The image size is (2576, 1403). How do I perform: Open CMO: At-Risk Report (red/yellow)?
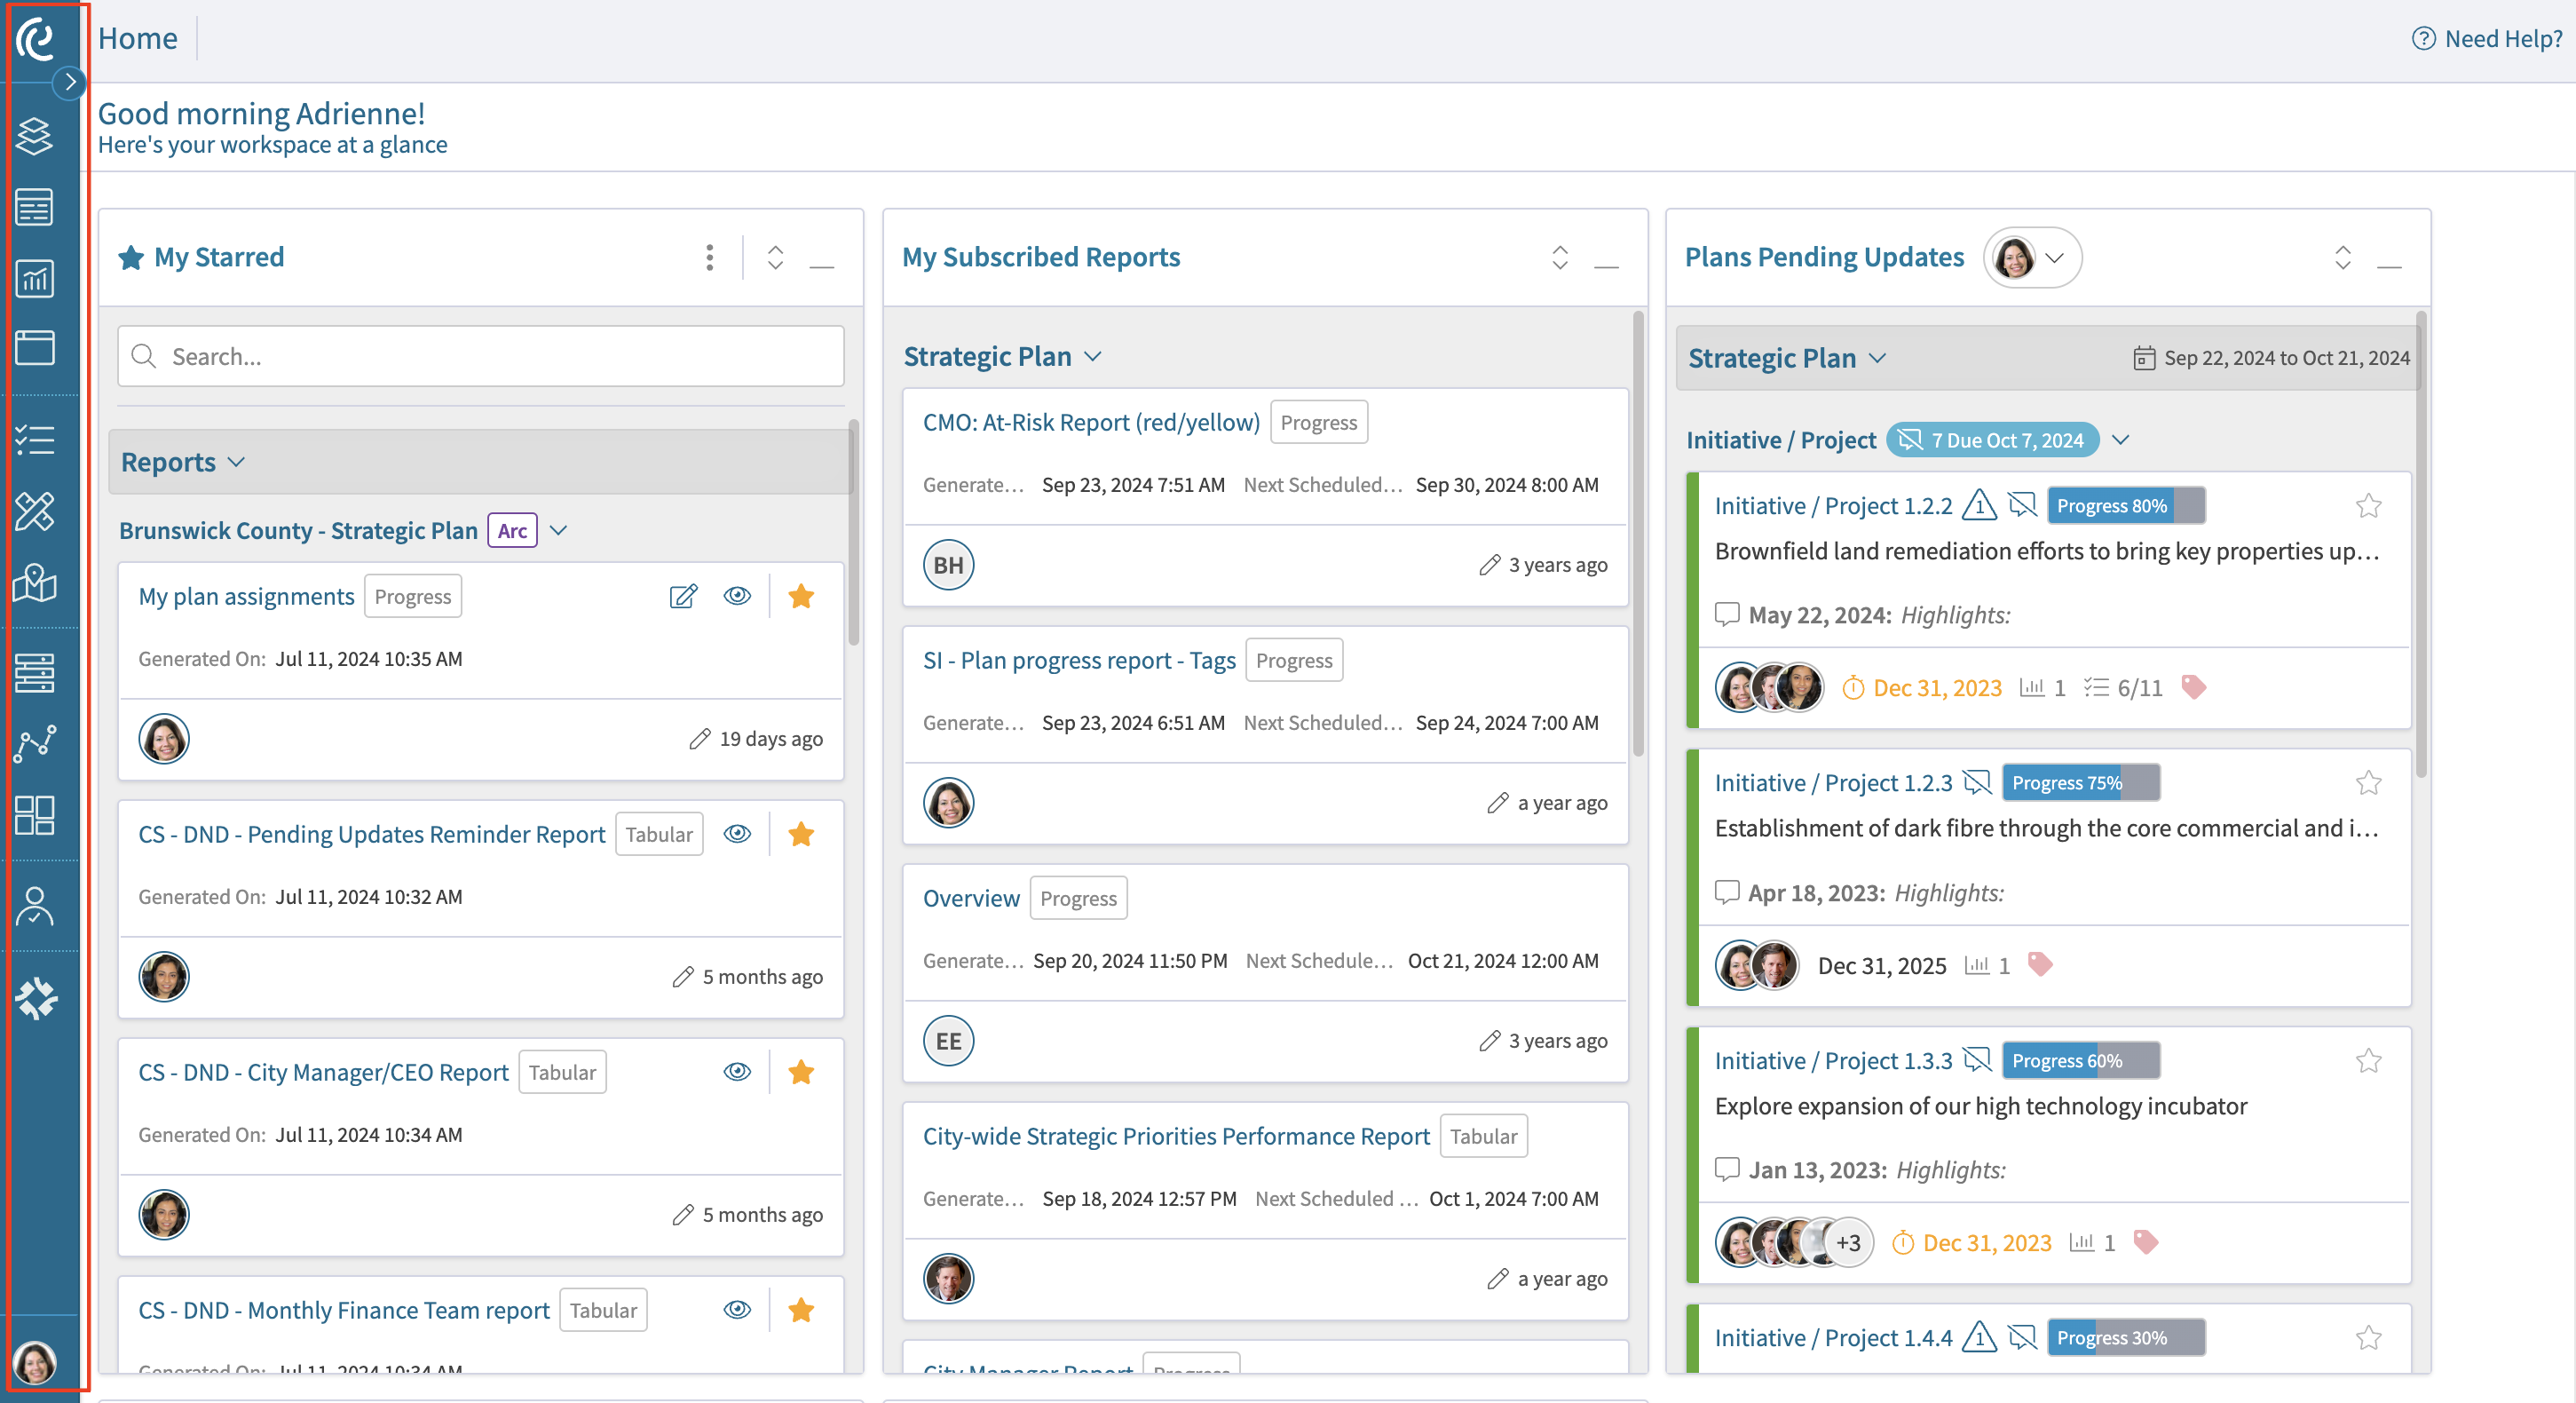[1091, 422]
